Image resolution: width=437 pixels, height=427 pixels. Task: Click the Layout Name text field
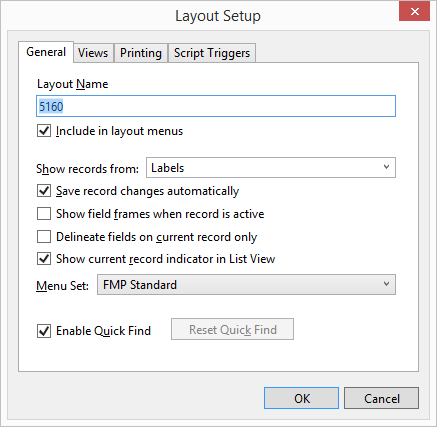click(216, 106)
